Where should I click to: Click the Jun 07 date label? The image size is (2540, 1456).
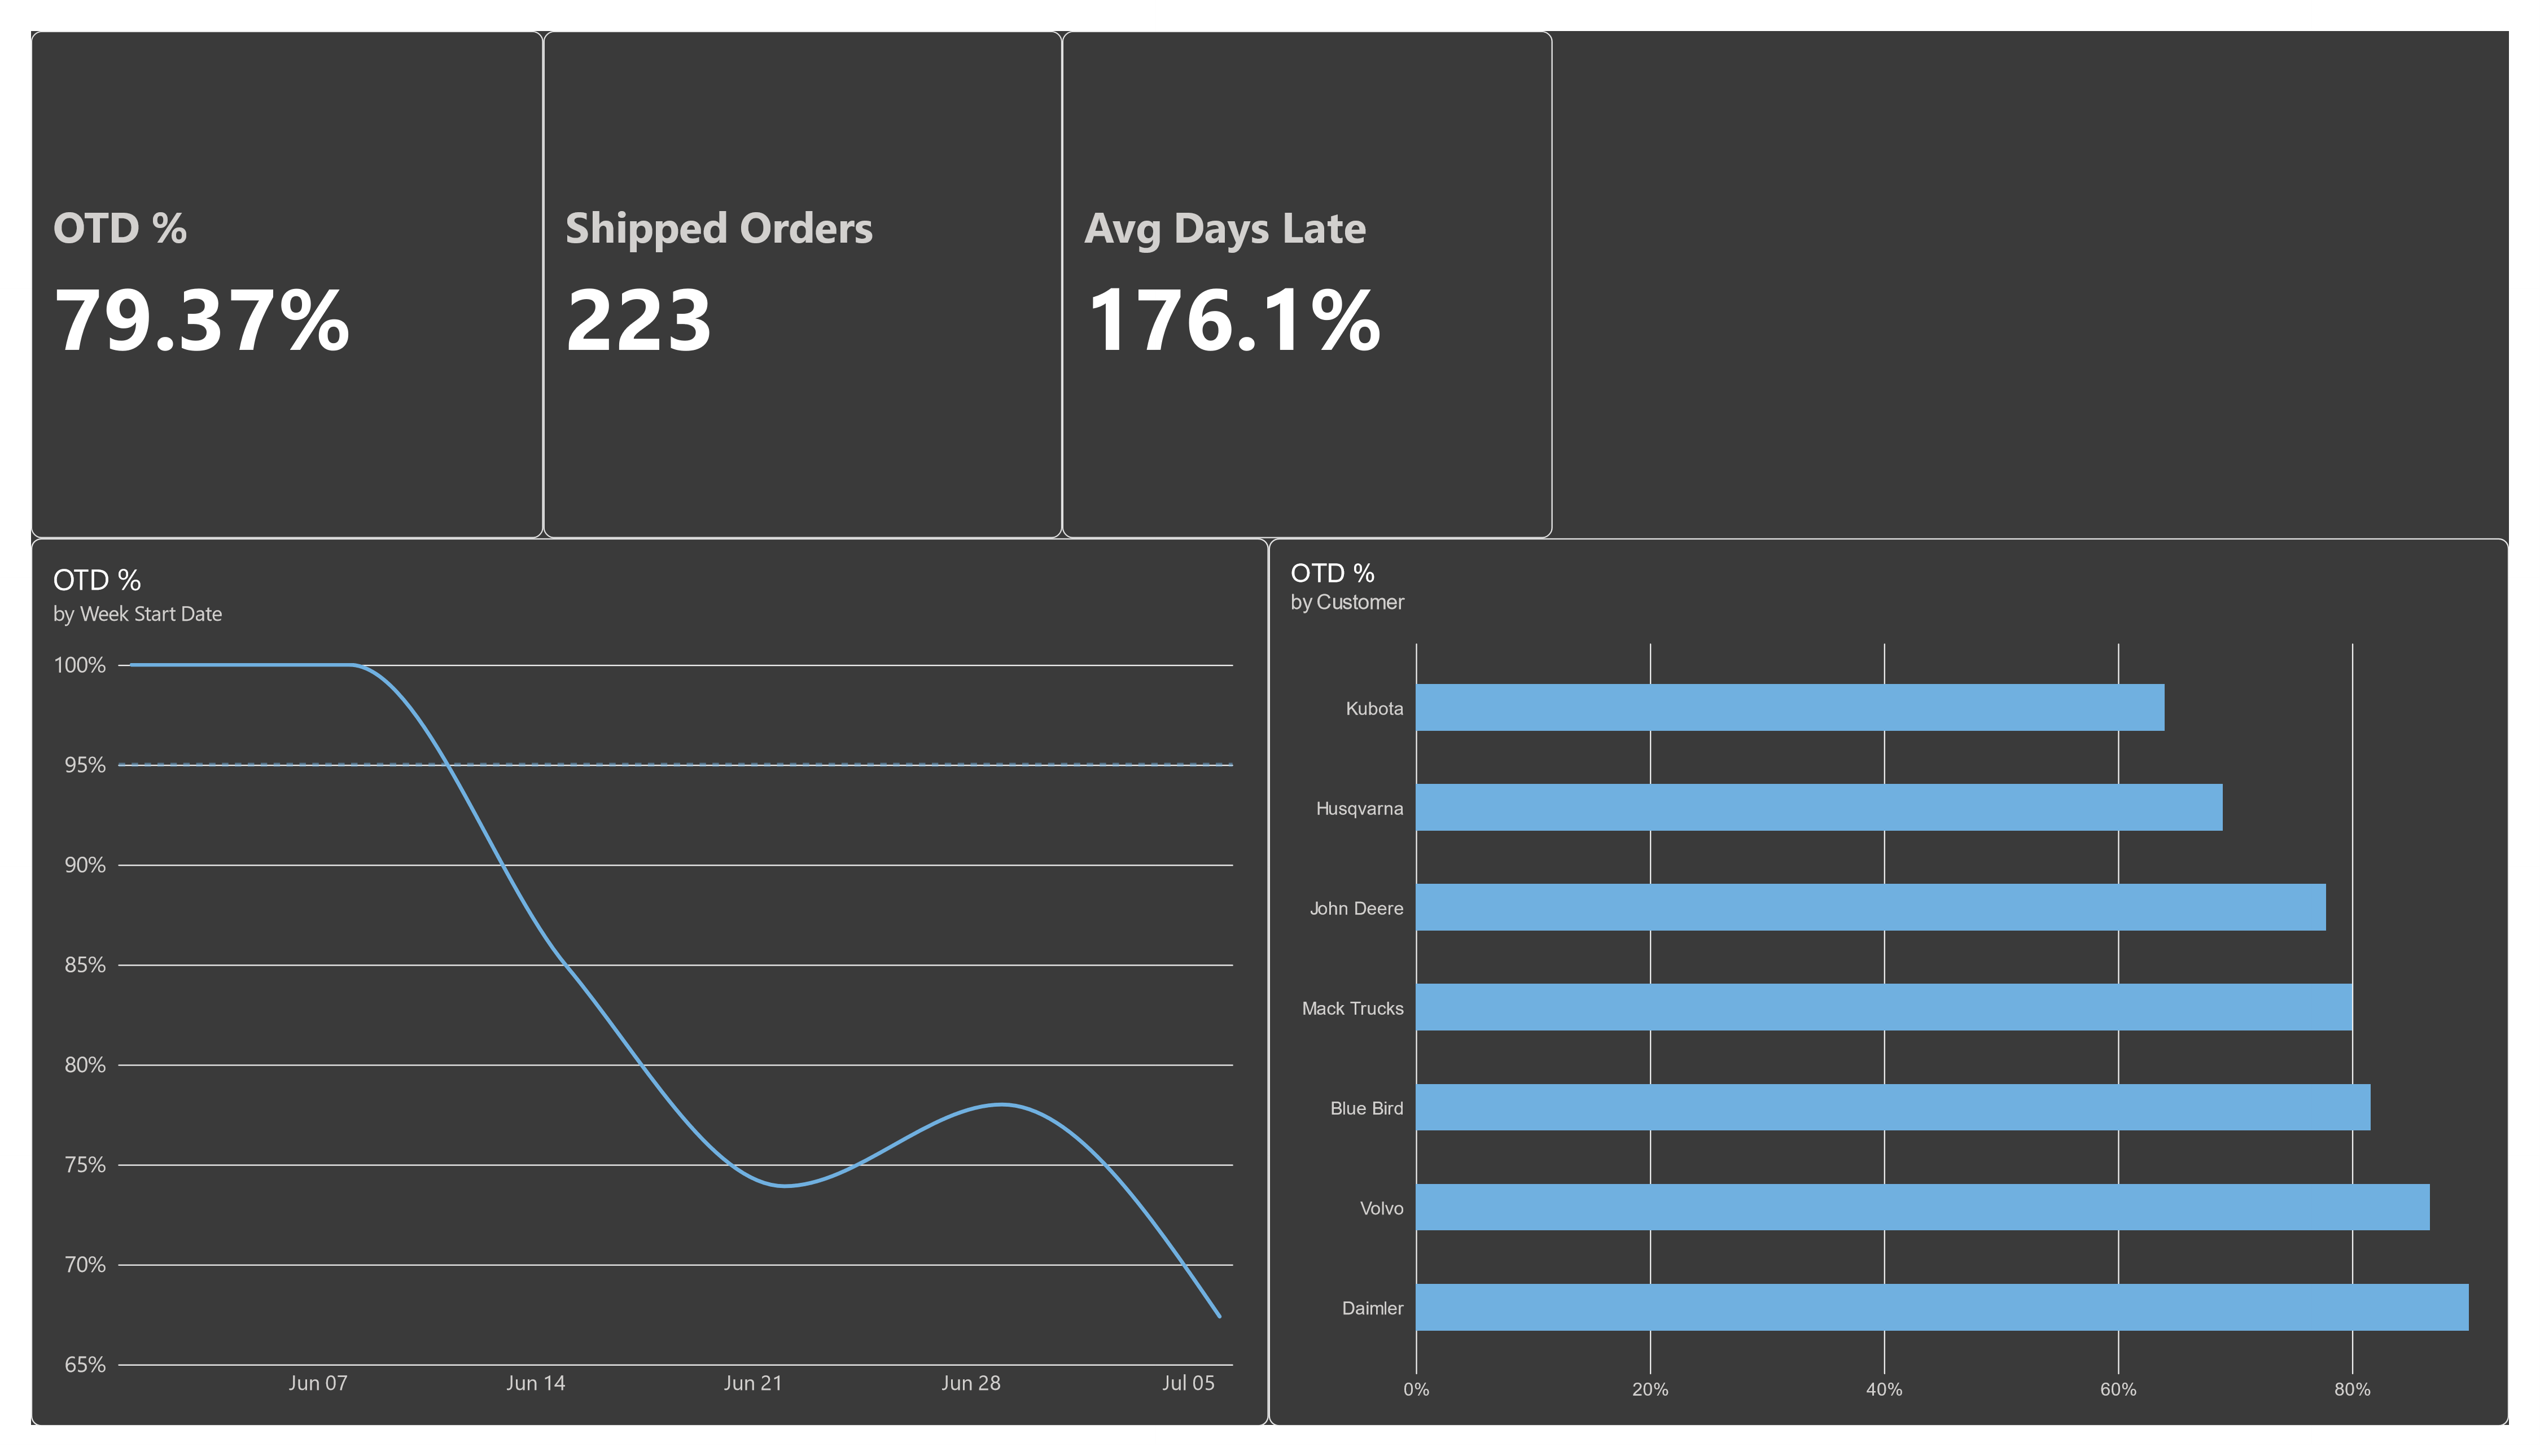point(318,1384)
